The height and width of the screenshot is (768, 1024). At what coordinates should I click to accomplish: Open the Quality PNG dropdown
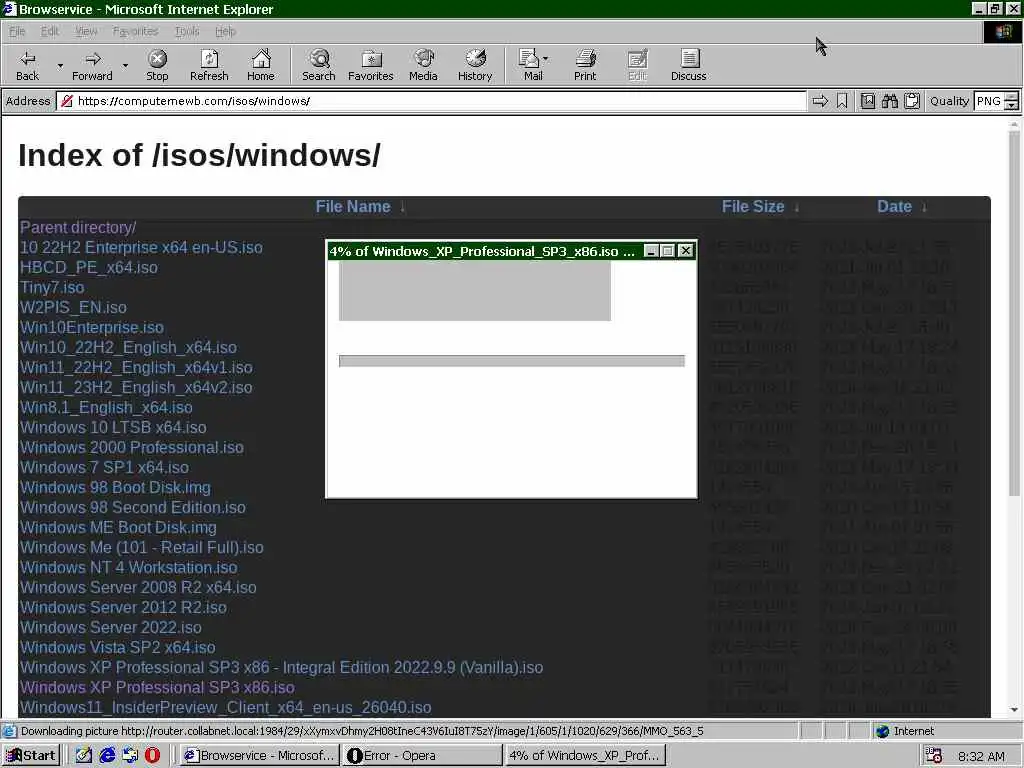(x=1011, y=101)
